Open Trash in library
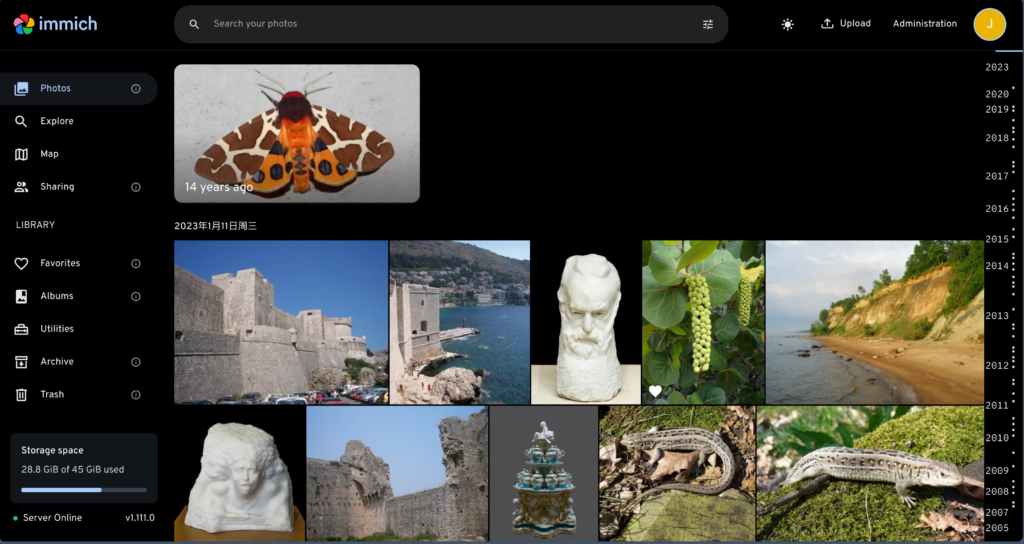This screenshot has width=1024, height=544. point(78,394)
